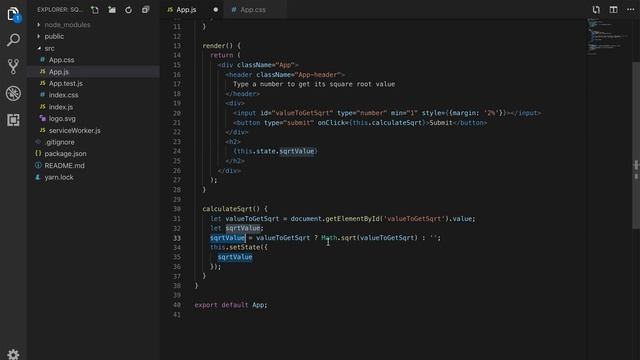This screenshot has height=360, width=640.
Task: Click sqrtValue on line 35
Action: click(235, 257)
